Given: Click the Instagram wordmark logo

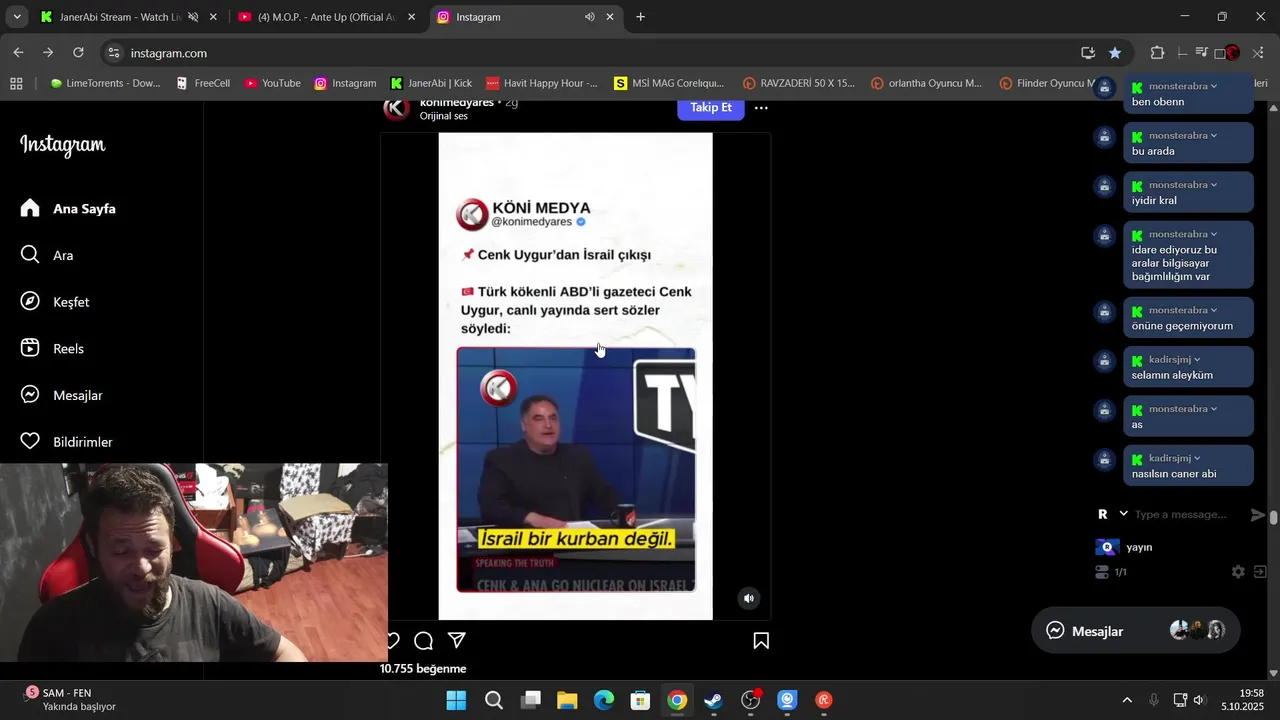Looking at the screenshot, I should (x=62, y=145).
